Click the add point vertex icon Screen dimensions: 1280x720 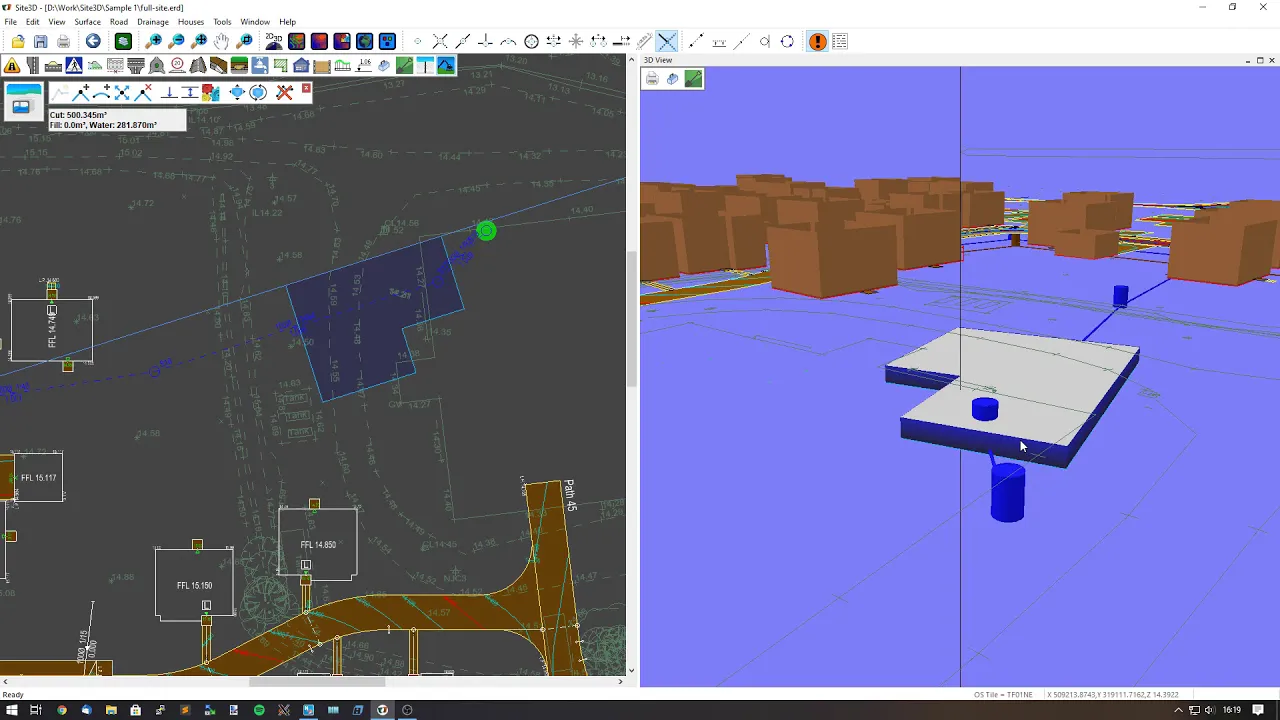[81, 92]
